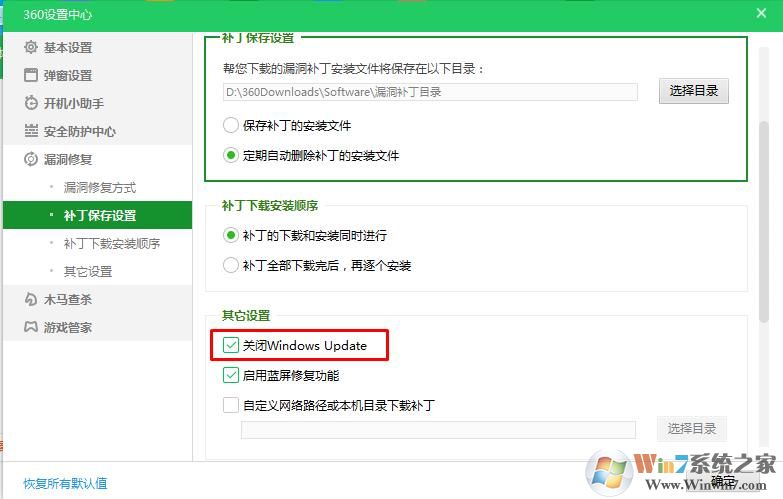Image resolution: width=783 pixels, height=499 pixels.
Task: Click the clock icon beside 开机小助手
Action: (30, 103)
